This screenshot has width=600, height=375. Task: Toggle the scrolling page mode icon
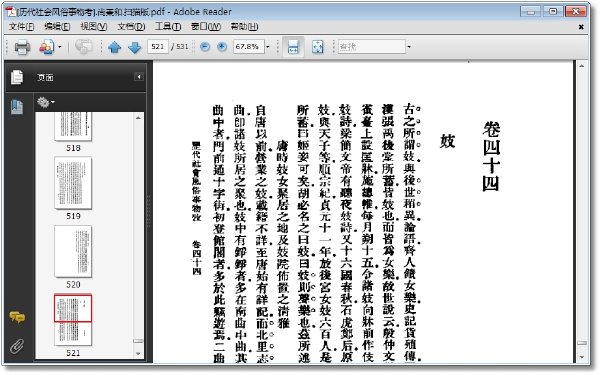(293, 47)
